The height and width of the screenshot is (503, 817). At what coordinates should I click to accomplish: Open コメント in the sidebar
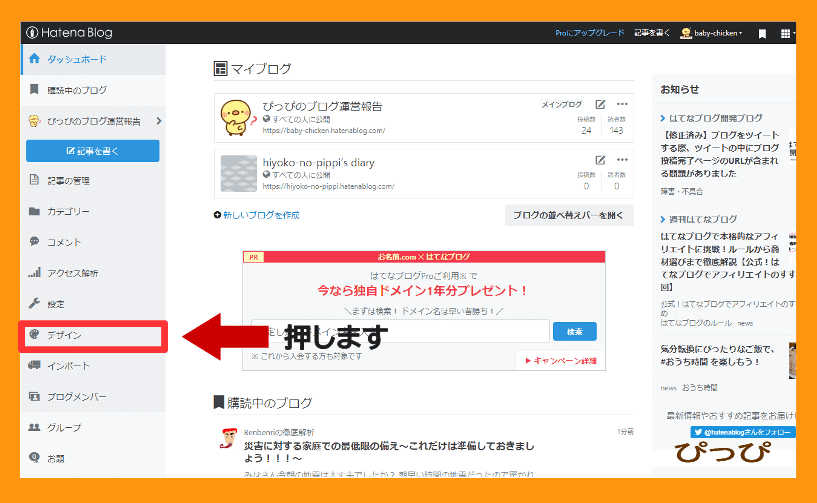(x=94, y=242)
